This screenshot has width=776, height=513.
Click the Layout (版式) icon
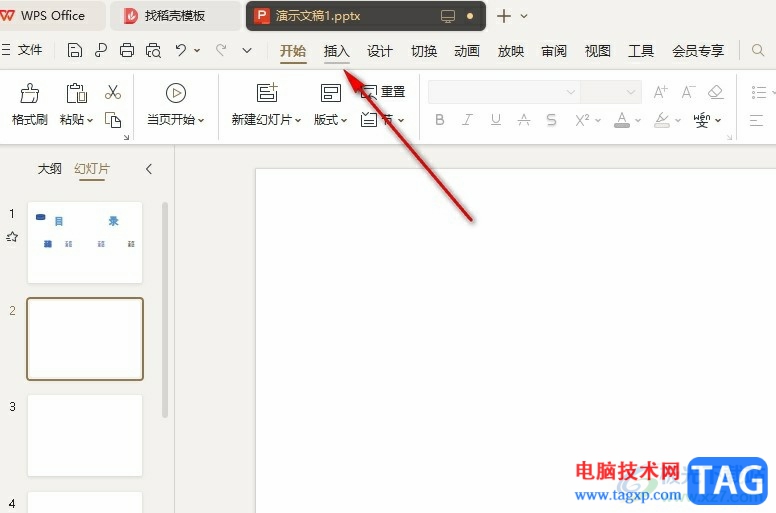331,93
